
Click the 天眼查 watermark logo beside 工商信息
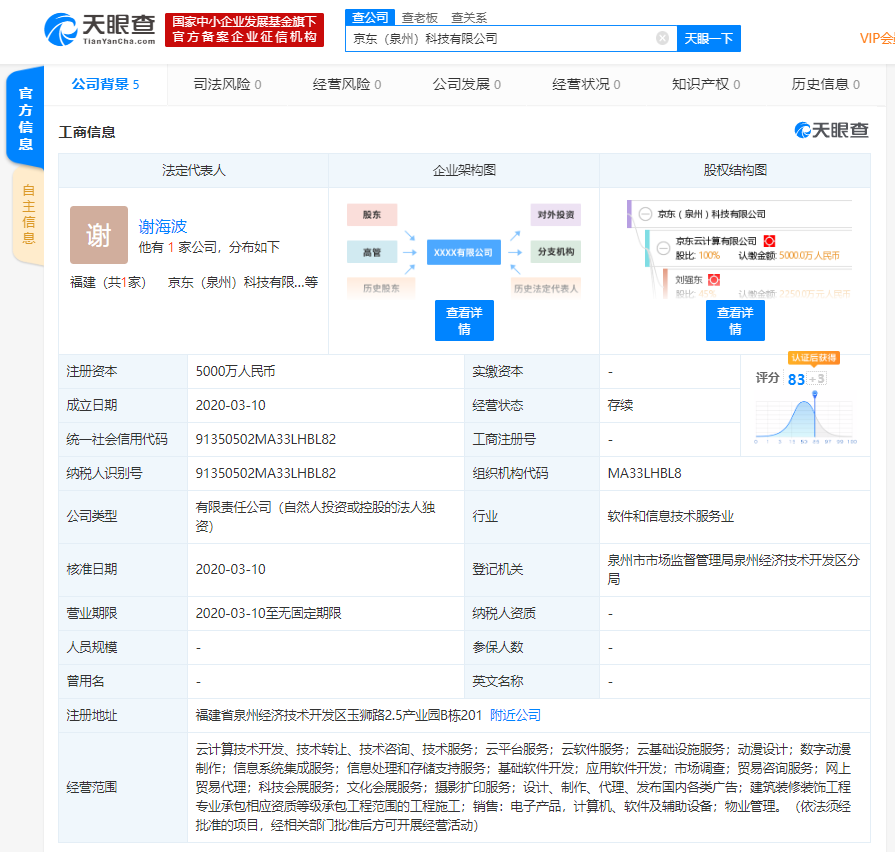pyautogui.click(x=831, y=130)
